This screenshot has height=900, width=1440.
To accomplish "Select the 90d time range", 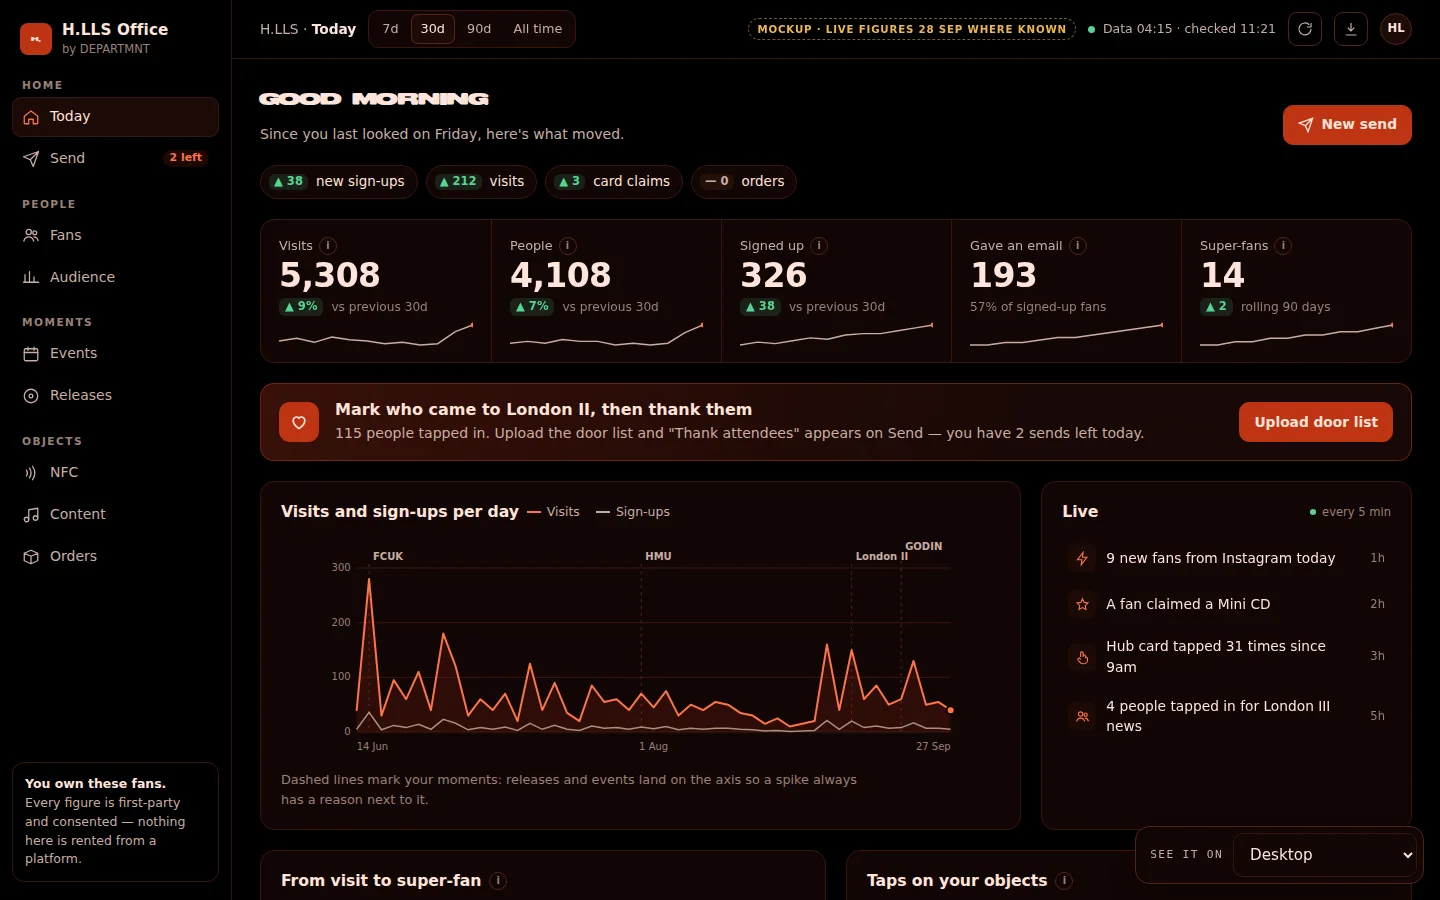I will (479, 29).
